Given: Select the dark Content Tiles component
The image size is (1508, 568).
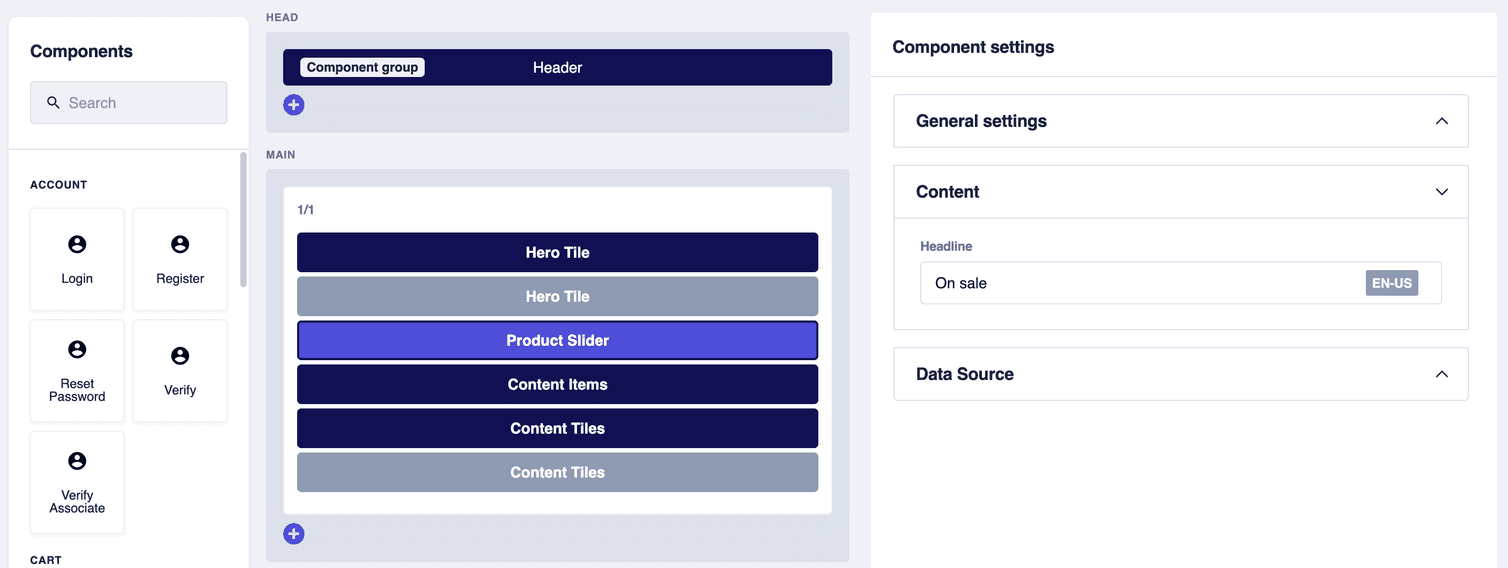Looking at the screenshot, I should pos(557,429).
